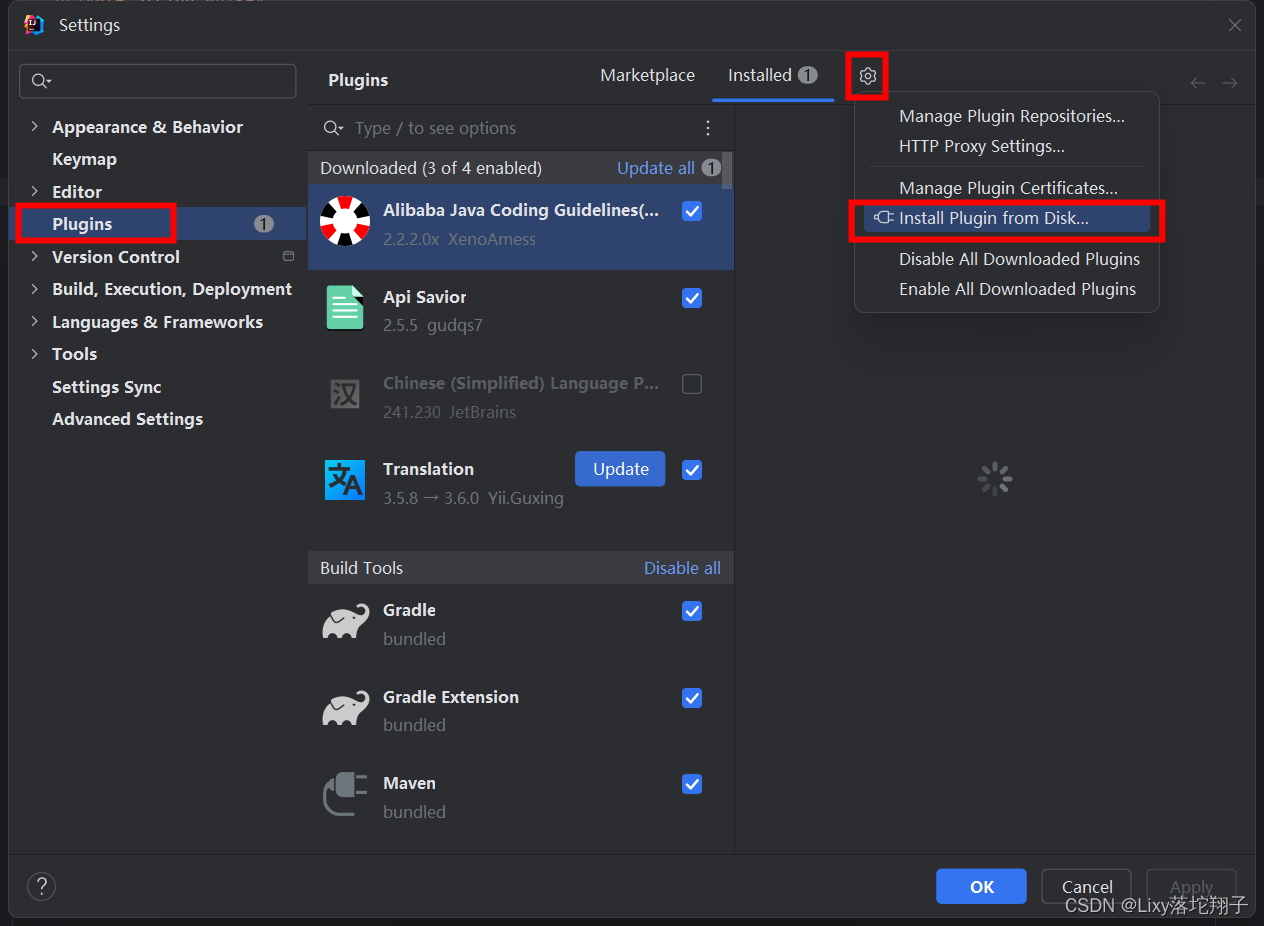Toggle the Gradle Extension checkbox

coord(692,698)
